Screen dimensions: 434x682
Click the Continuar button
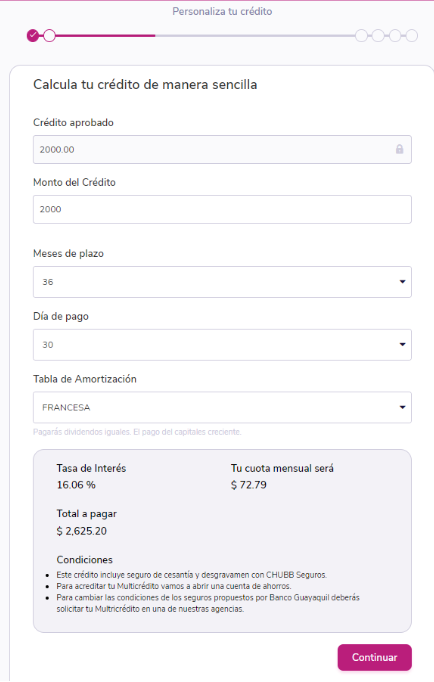click(x=374, y=657)
